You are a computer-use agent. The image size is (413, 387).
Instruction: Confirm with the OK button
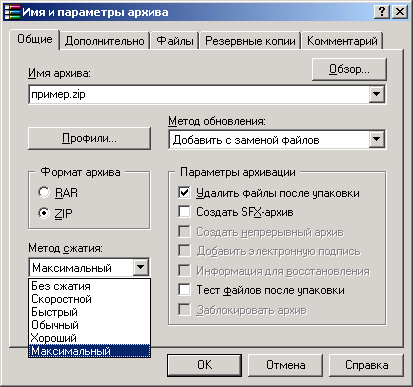pos(204,365)
